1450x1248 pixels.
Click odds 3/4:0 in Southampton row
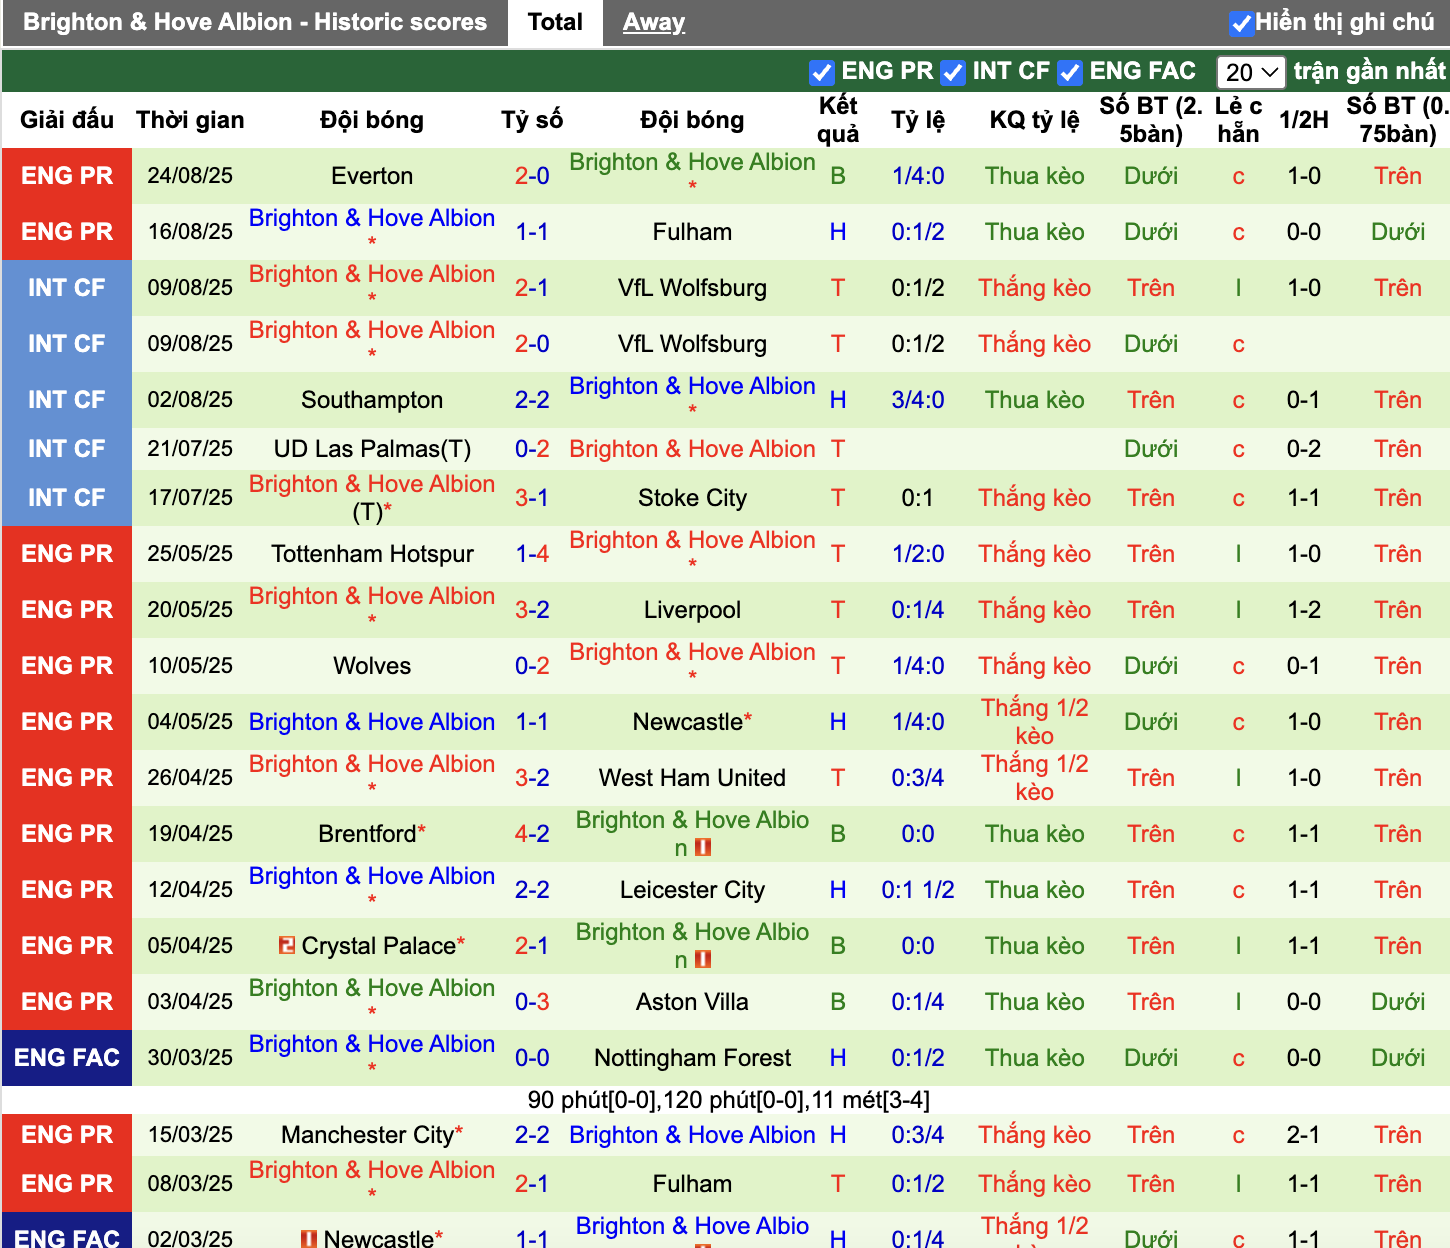[918, 400]
